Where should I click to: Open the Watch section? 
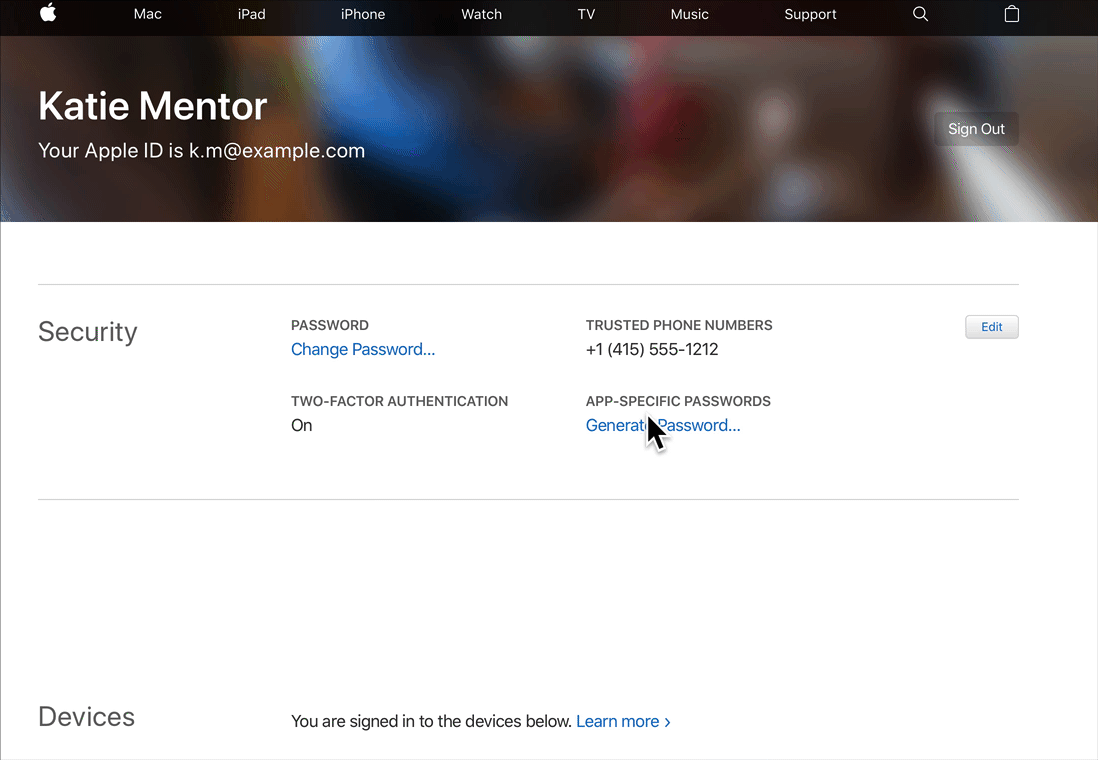[481, 14]
